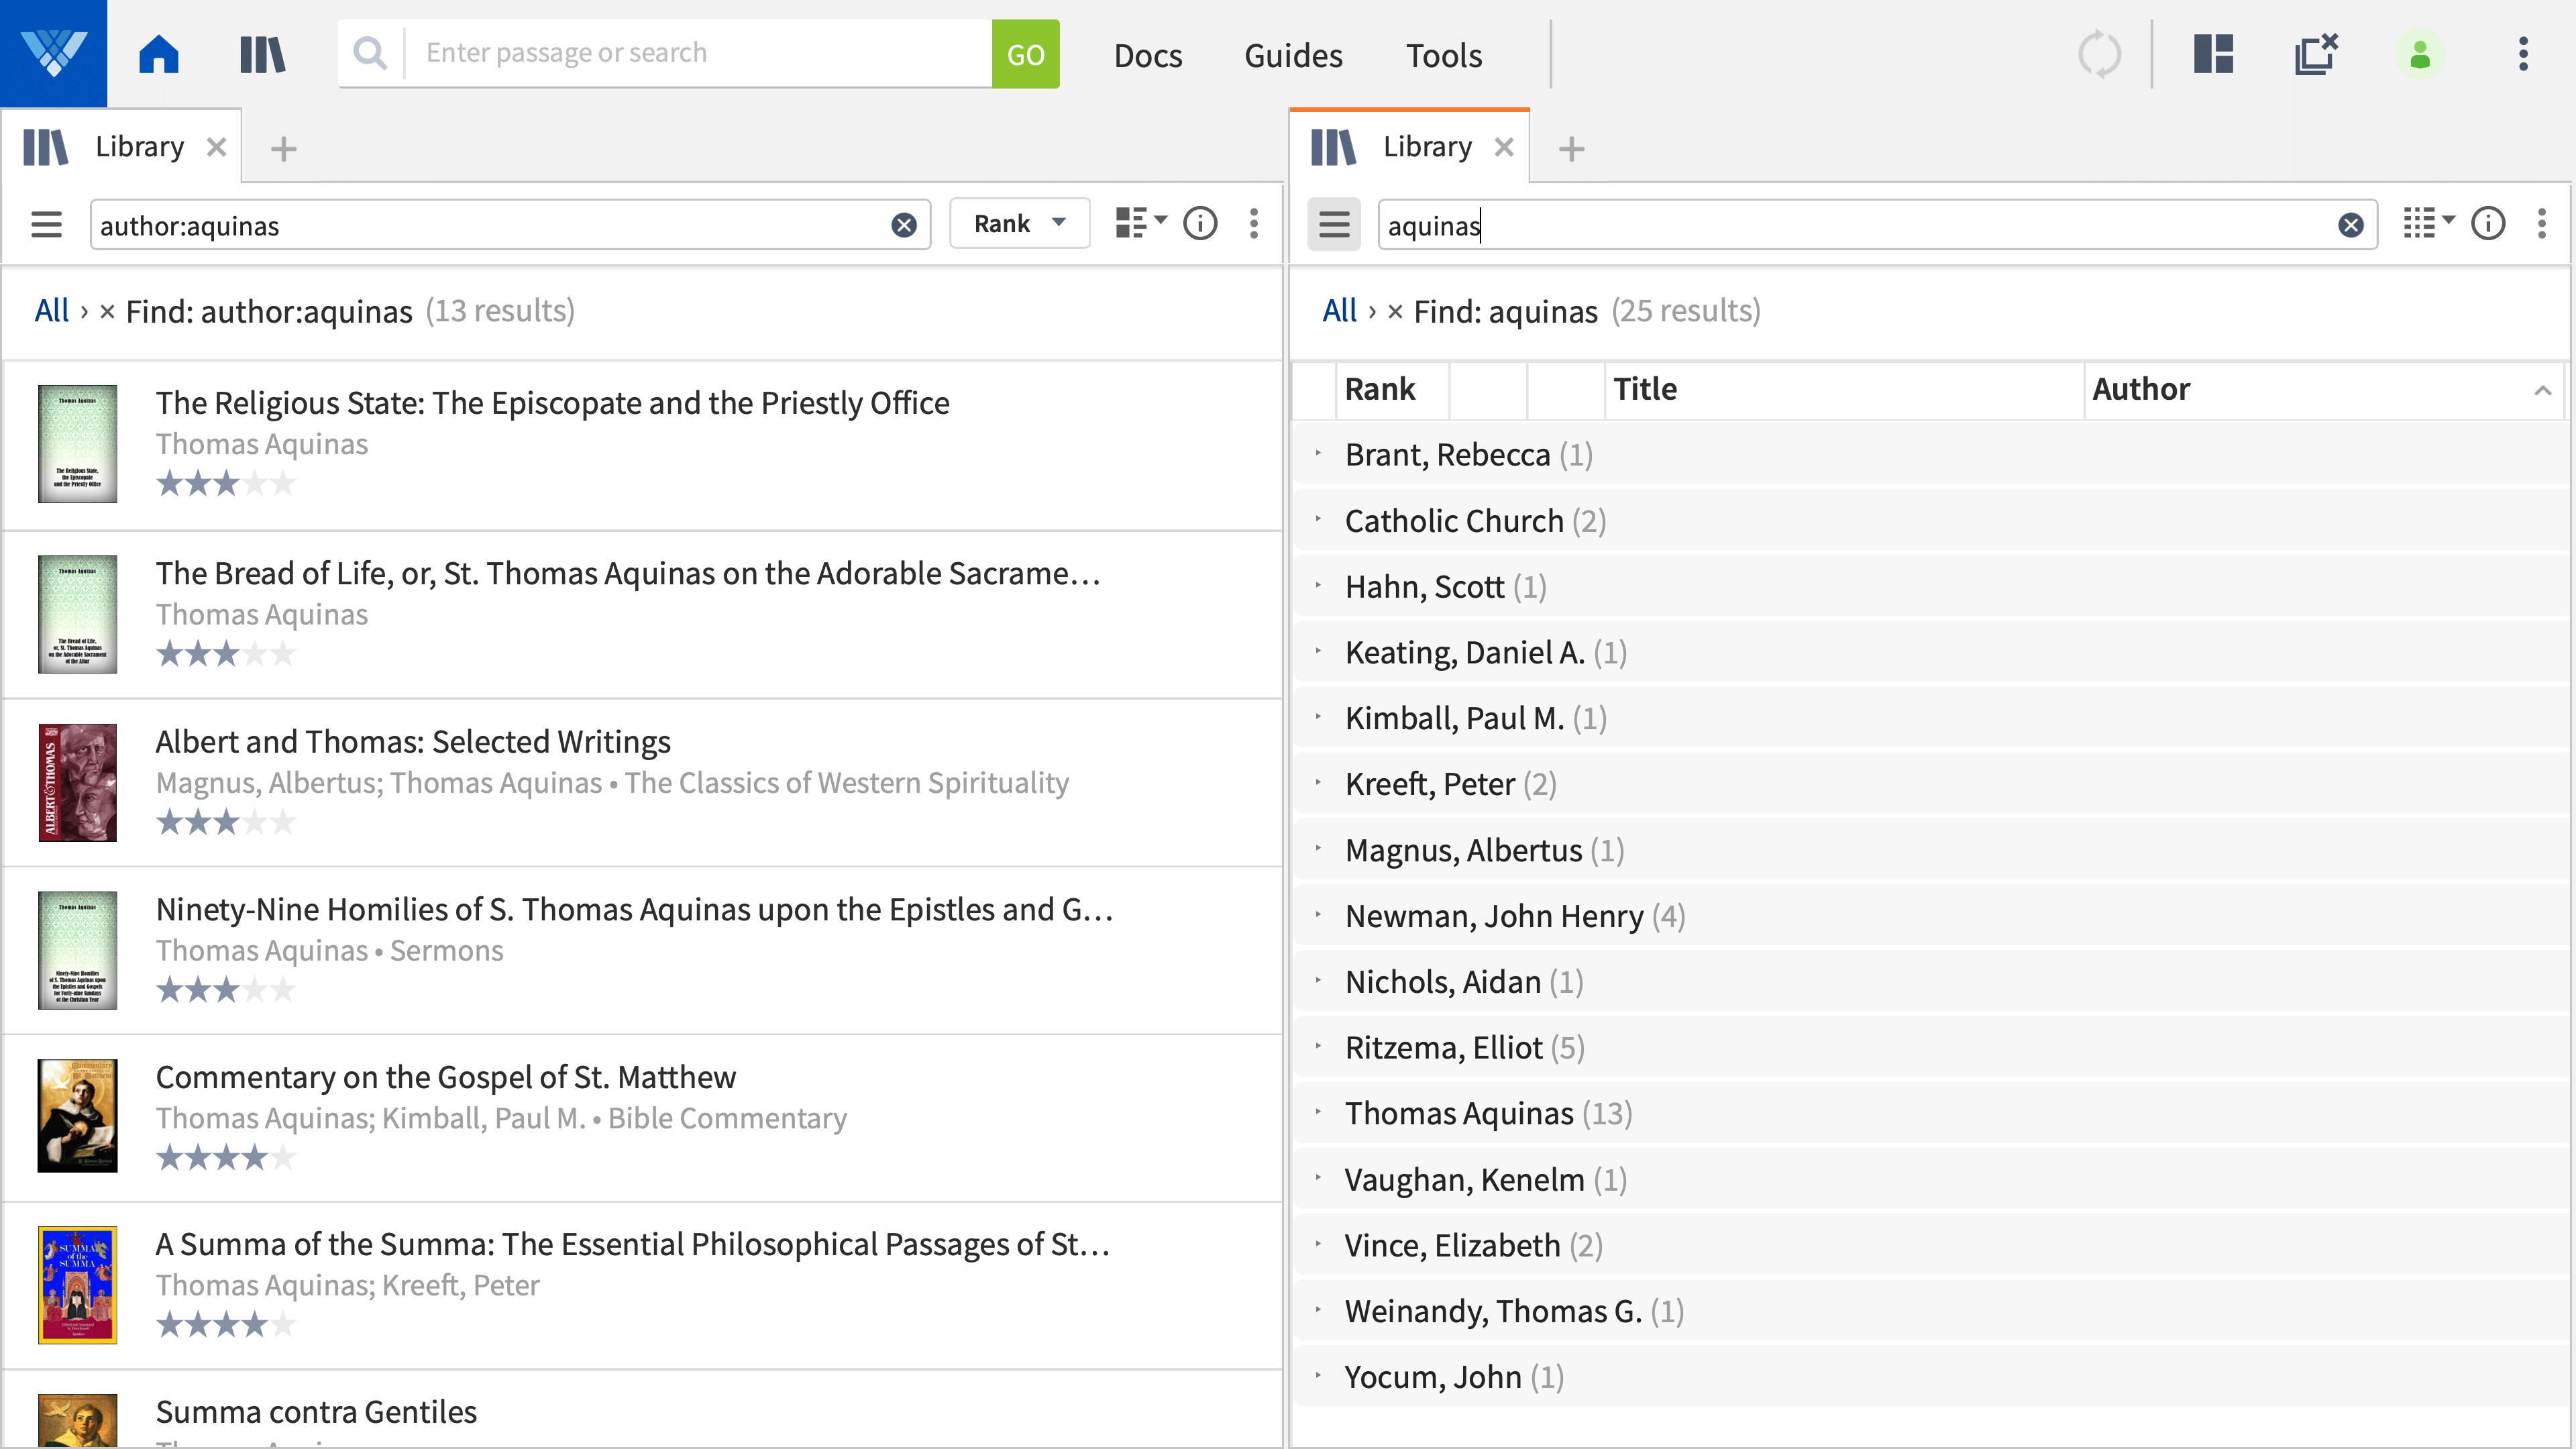Click the All link in left breadcrumb

pos(52,311)
